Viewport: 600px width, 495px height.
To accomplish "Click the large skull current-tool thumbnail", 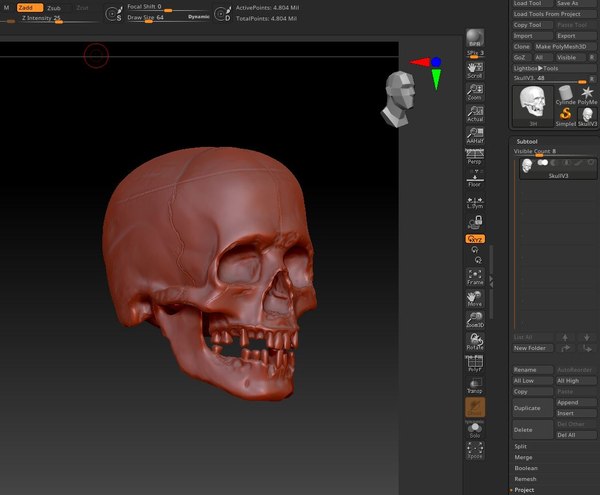I will [x=533, y=106].
